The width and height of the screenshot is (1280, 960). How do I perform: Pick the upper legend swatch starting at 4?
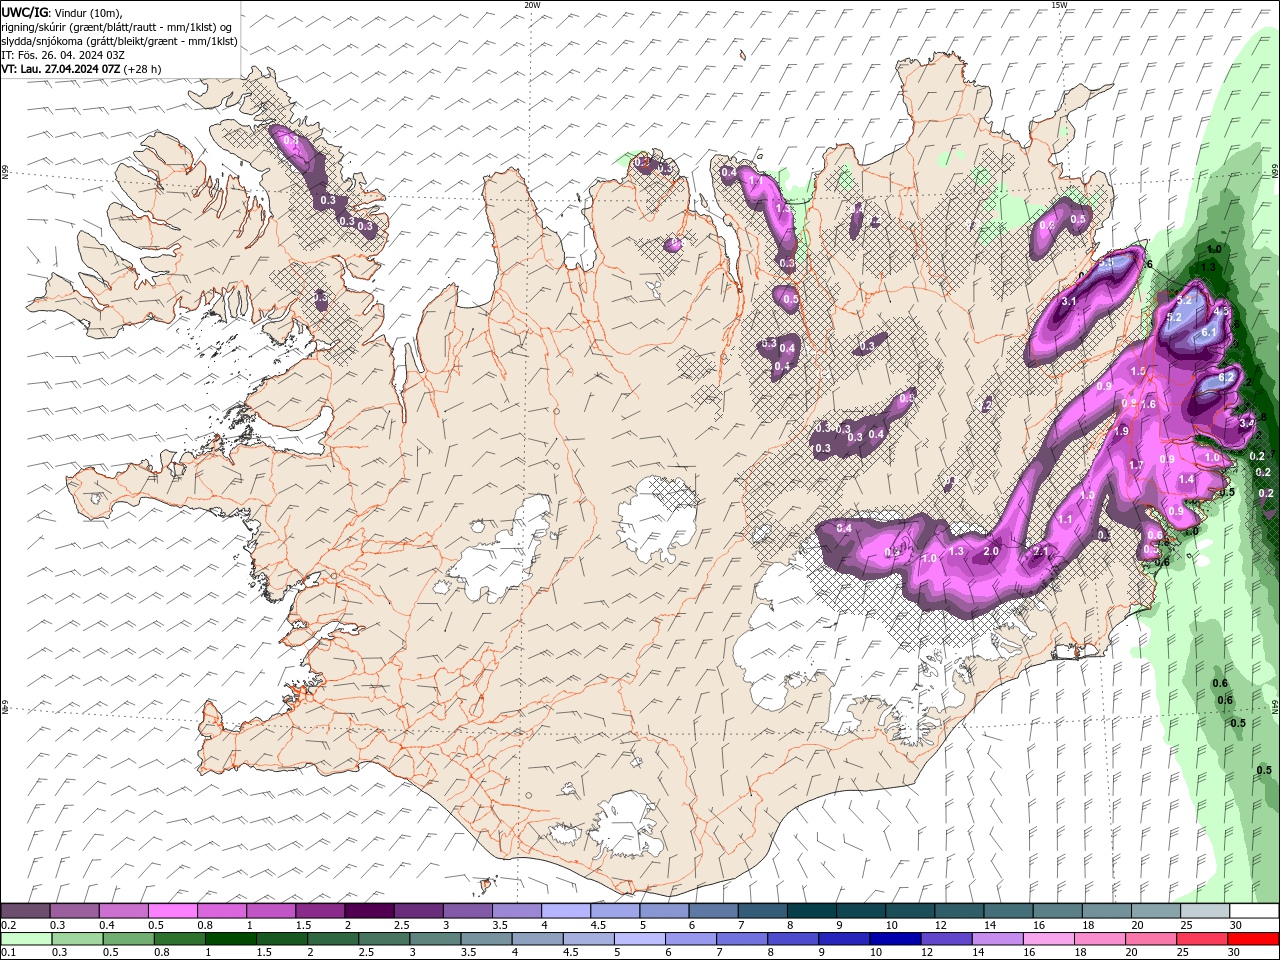click(x=566, y=911)
